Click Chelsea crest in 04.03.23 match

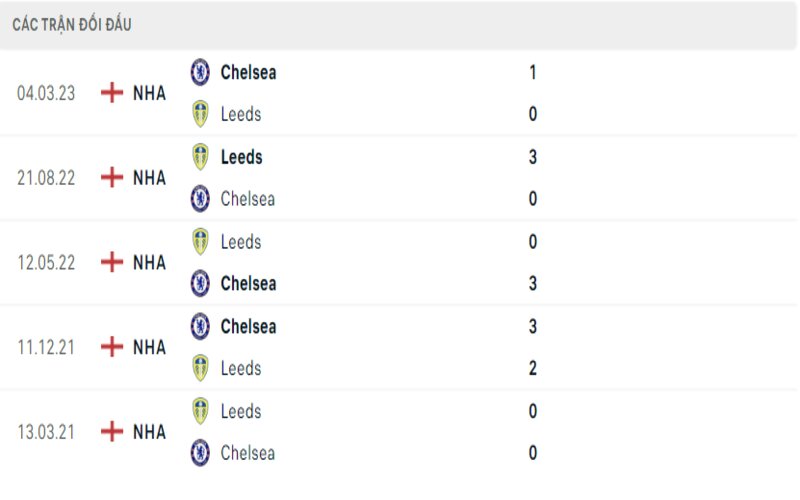[x=200, y=72]
